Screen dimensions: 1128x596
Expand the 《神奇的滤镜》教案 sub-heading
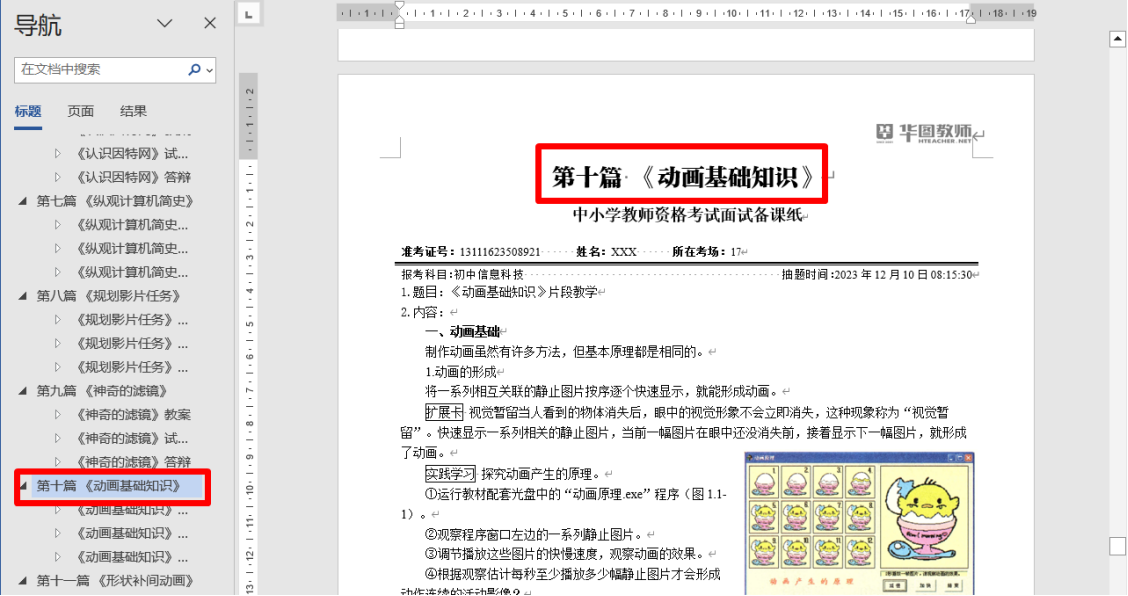click(58, 415)
